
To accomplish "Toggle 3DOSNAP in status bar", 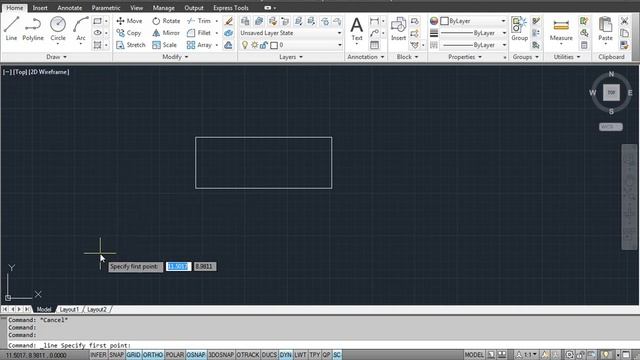I will (x=221, y=355).
